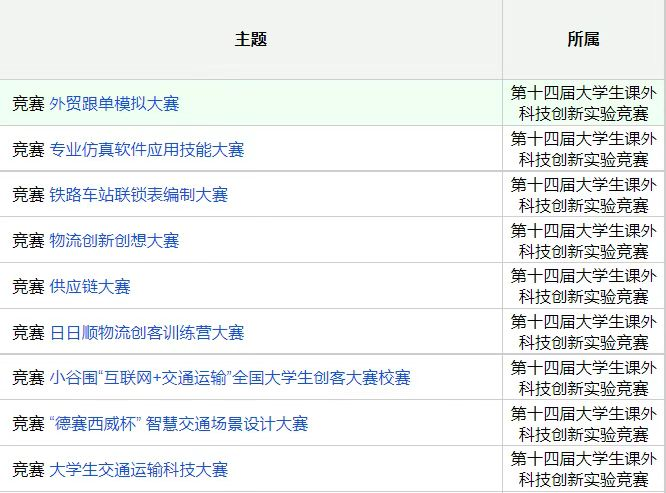Click the 竞赛 tag before 大学生交通运输科技大赛
Viewport: 666px width, 493px height.
(28, 470)
